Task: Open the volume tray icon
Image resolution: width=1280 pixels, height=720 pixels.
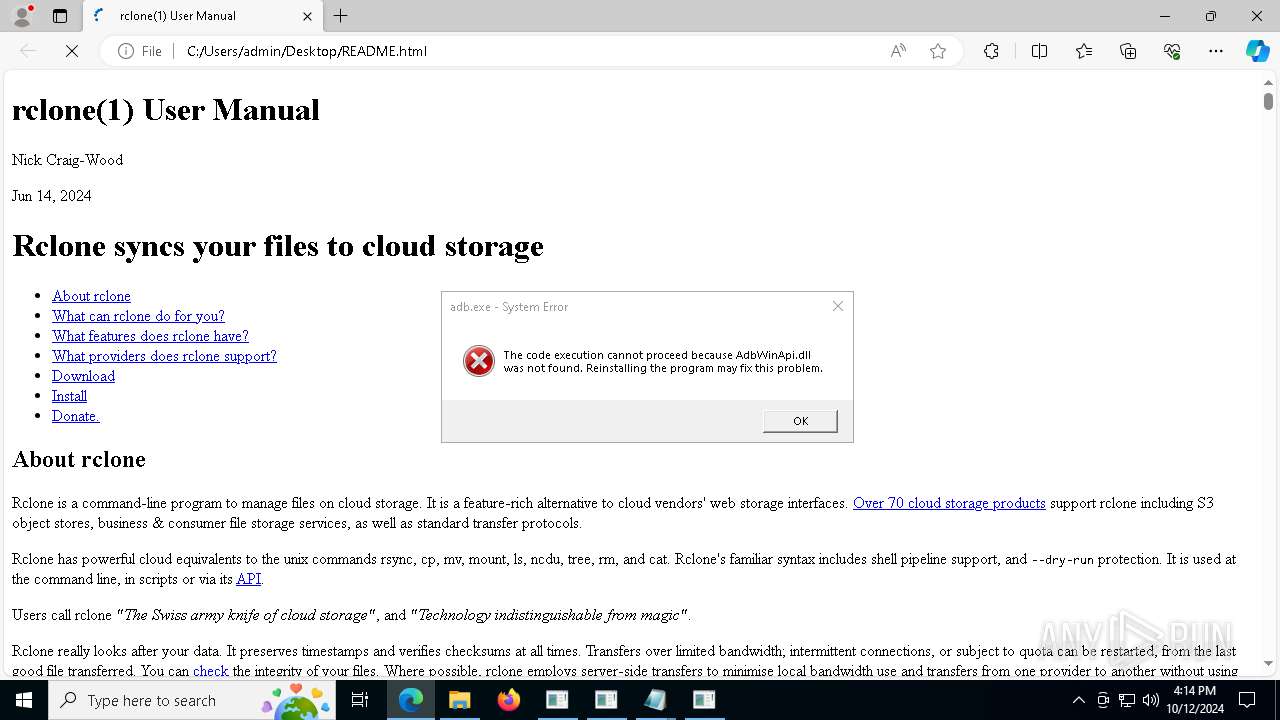Action: [x=1151, y=700]
